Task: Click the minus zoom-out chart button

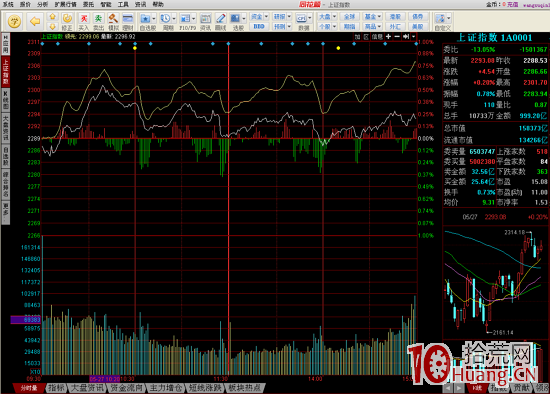Action: 397,36
